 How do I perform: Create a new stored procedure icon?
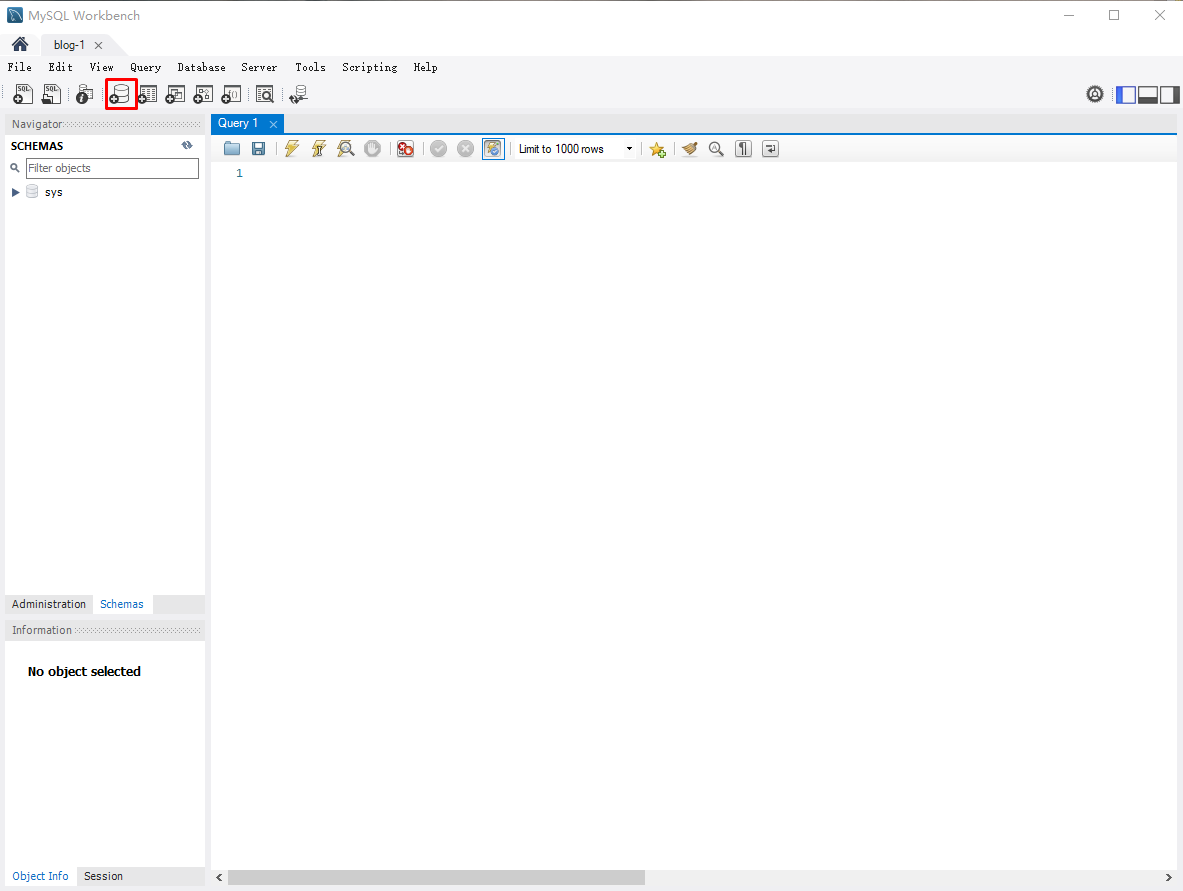[x=203, y=94]
